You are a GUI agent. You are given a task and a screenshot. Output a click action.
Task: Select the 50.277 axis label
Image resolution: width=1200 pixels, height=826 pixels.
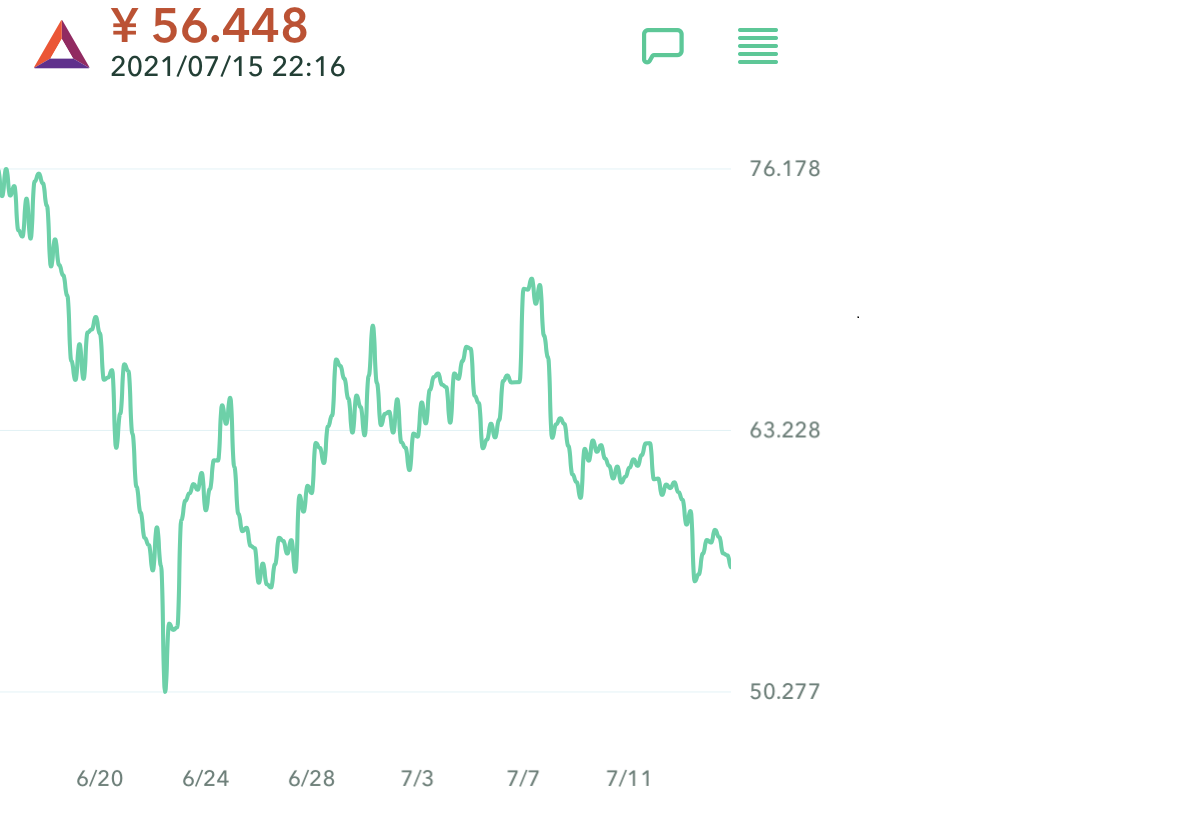pos(785,691)
